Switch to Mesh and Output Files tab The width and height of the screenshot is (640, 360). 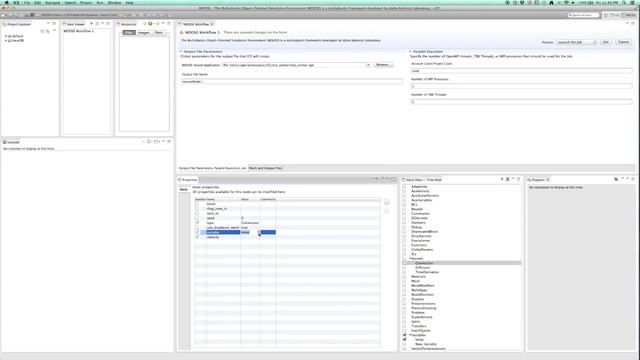pyautogui.click(x=266, y=168)
